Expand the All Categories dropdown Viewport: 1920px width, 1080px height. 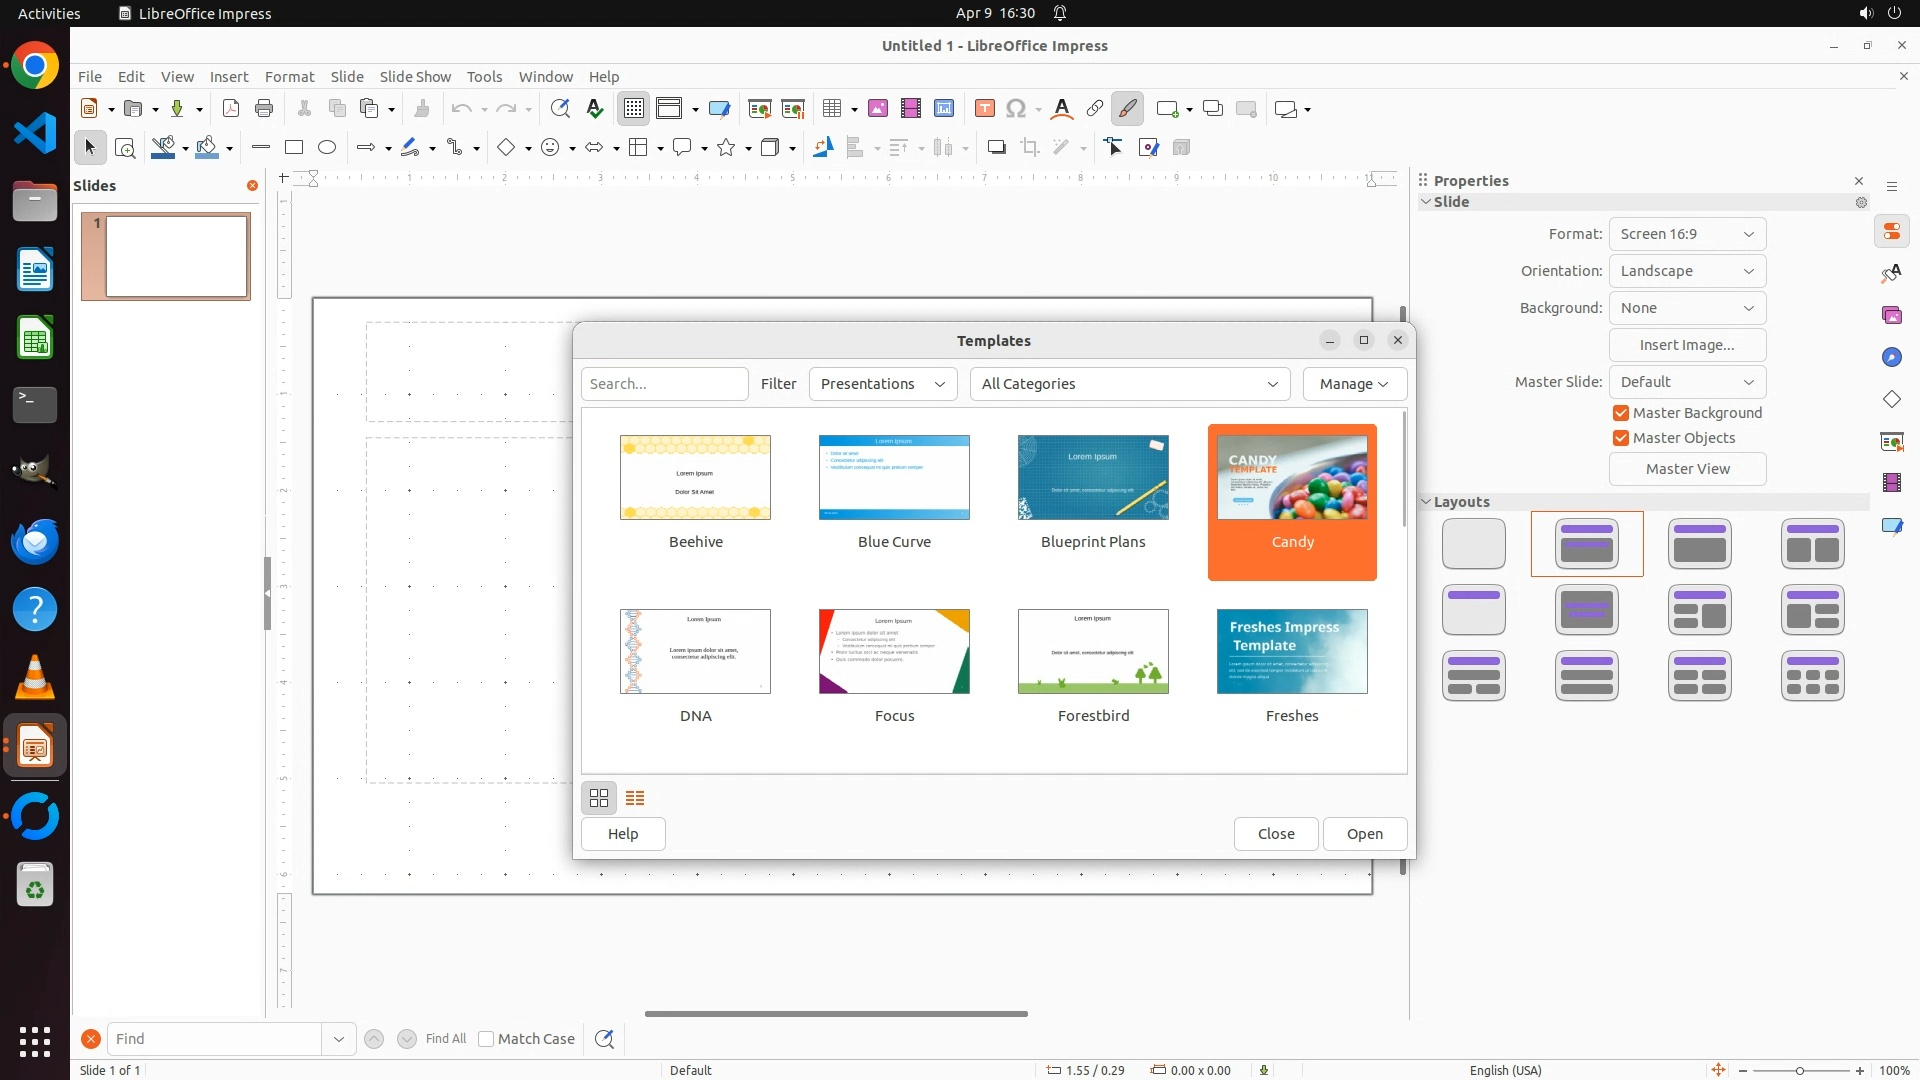tap(1129, 384)
